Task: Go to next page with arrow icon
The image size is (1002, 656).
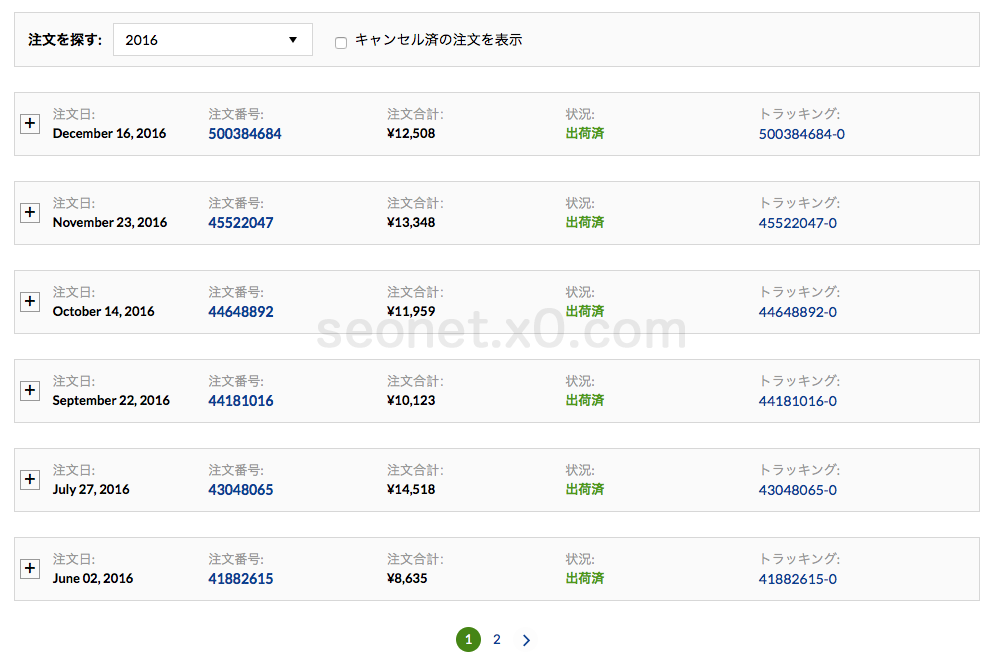Action: [x=527, y=640]
